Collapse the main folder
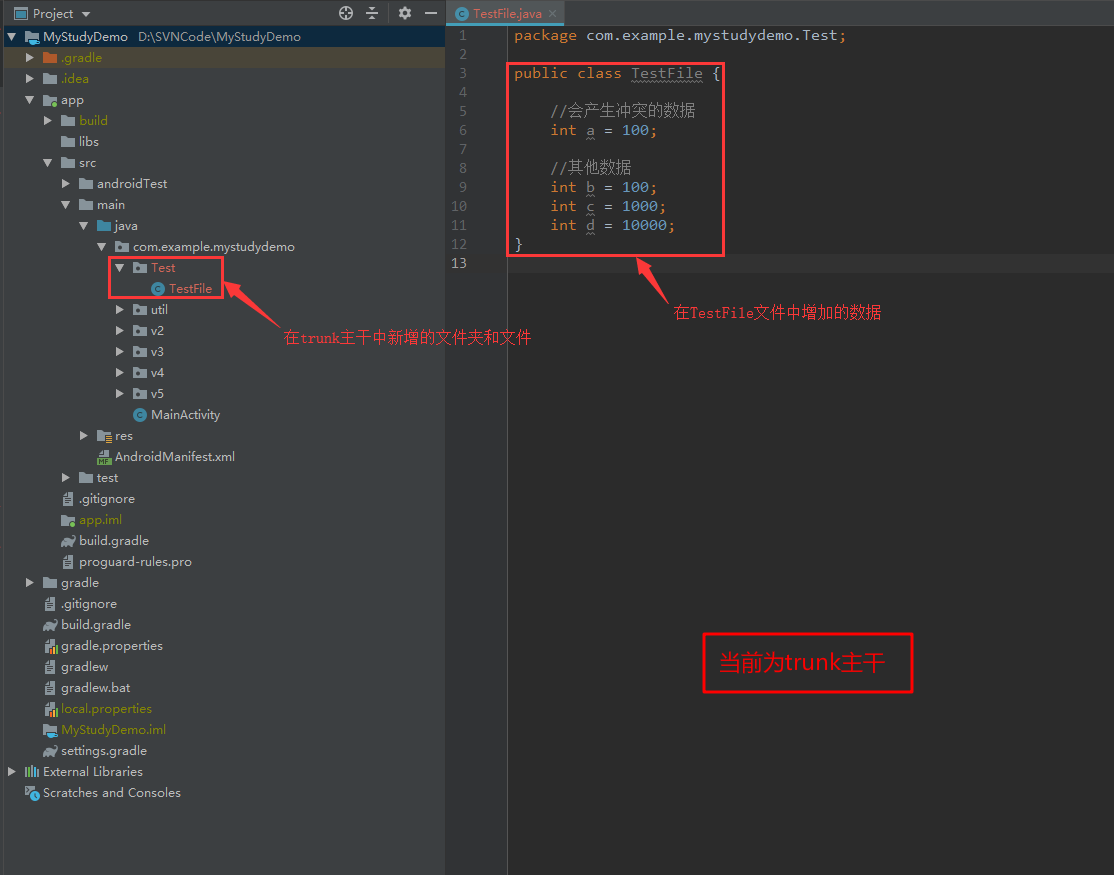The image size is (1114, 875). [x=66, y=205]
